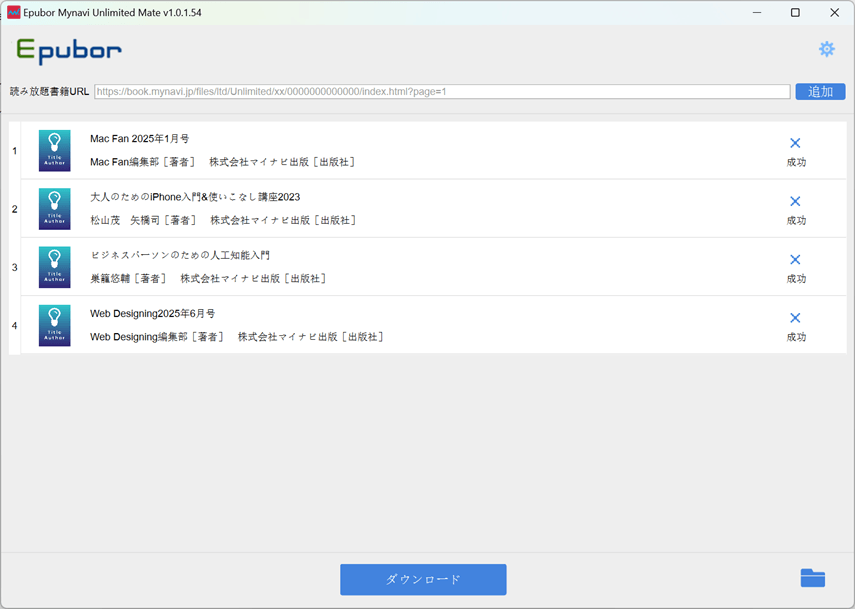The width and height of the screenshot is (855, 609).
Task: Open the output folder icon
Action: (812, 577)
